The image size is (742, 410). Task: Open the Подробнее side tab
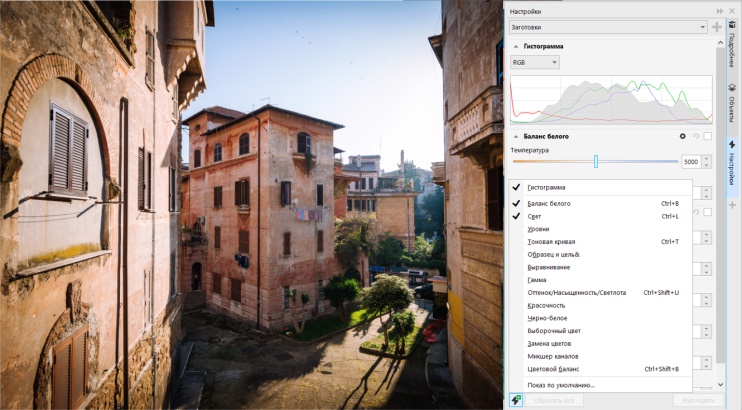click(731, 48)
